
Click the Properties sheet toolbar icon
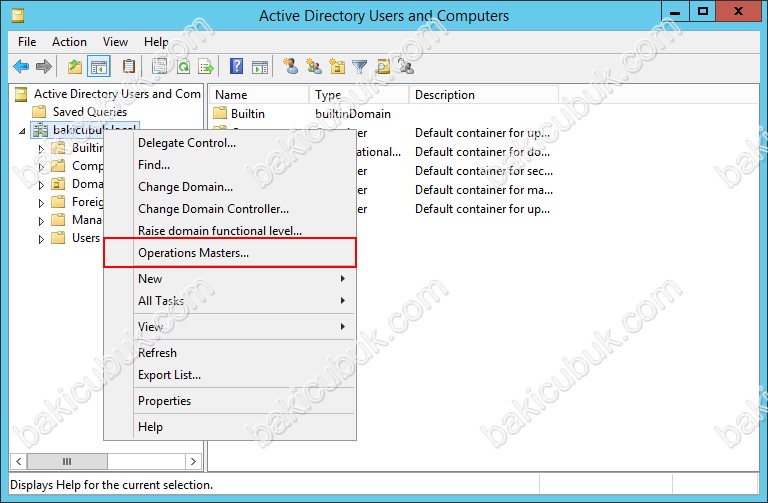(160, 66)
